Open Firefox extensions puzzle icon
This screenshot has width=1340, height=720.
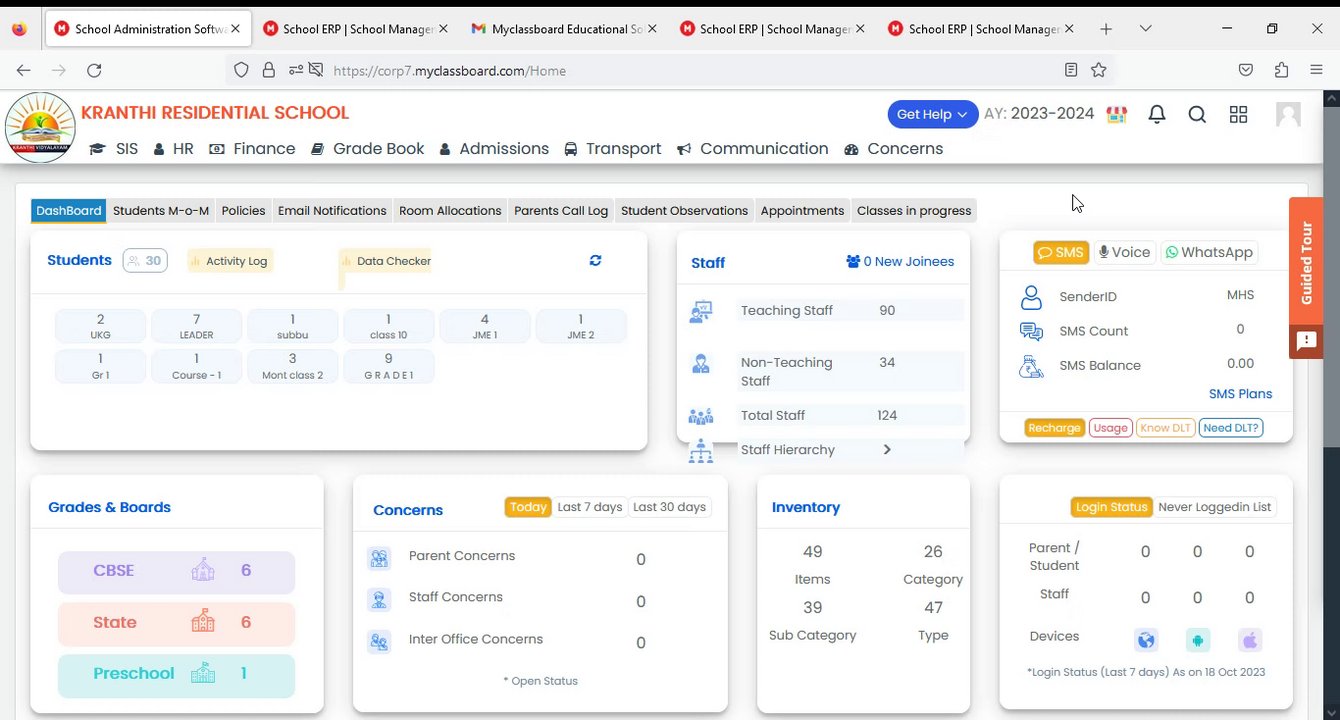(x=1282, y=70)
